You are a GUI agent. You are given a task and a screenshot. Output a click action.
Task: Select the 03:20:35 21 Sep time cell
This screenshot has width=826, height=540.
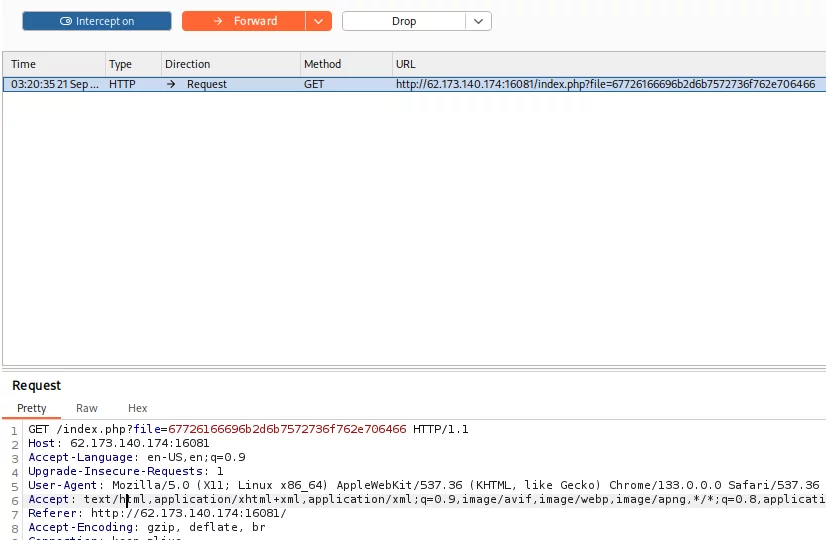tap(54, 84)
